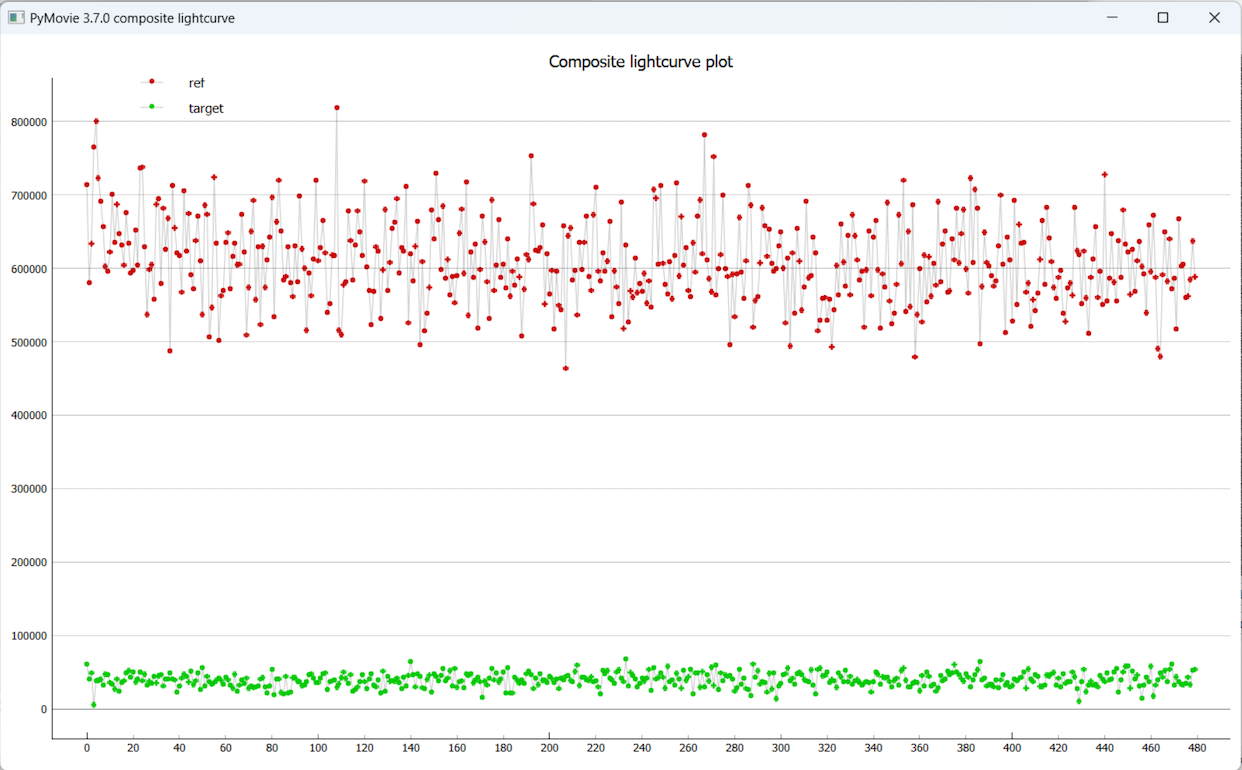Viewport: 1242px width, 770px height.
Task: Select the lowest green target point near reading 3
Action: [x=94, y=705]
